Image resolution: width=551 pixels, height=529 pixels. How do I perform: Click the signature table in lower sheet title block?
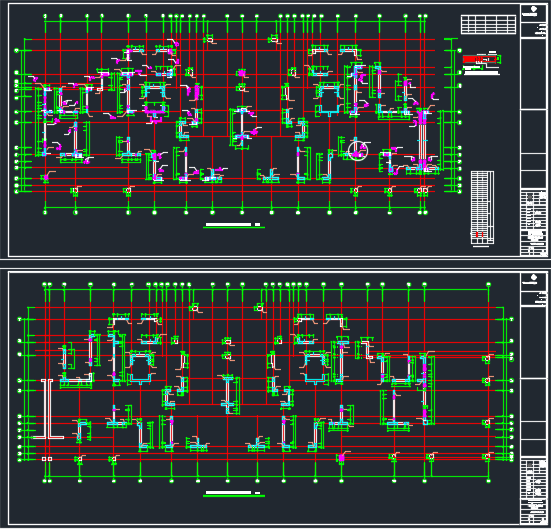(533, 490)
